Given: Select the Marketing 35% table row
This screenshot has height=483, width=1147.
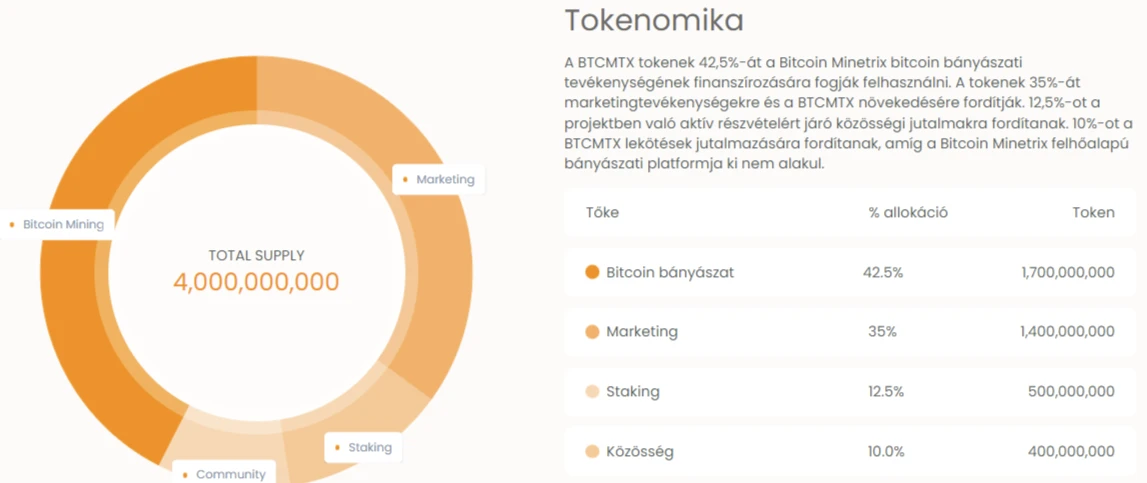Looking at the screenshot, I should (850, 332).
